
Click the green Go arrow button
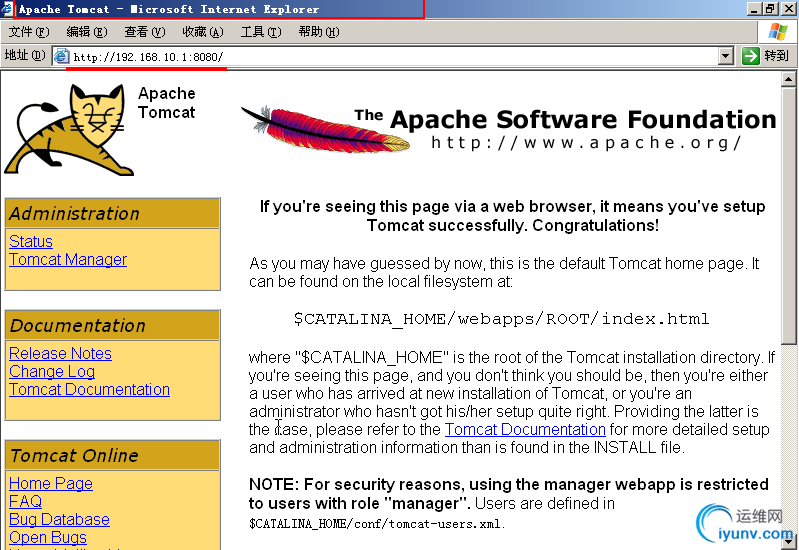point(750,56)
